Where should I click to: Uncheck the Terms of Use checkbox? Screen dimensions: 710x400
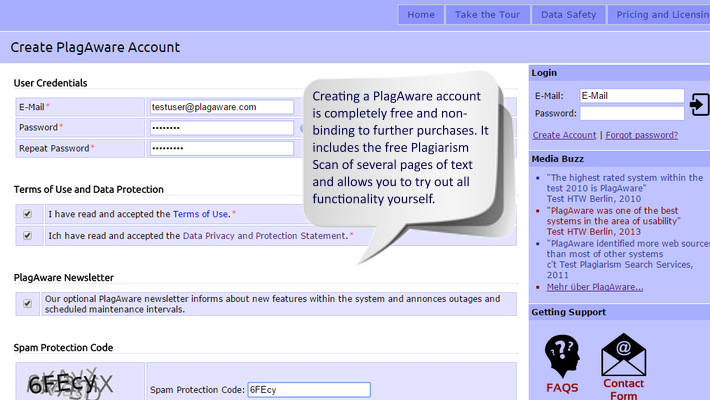coord(28,214)
